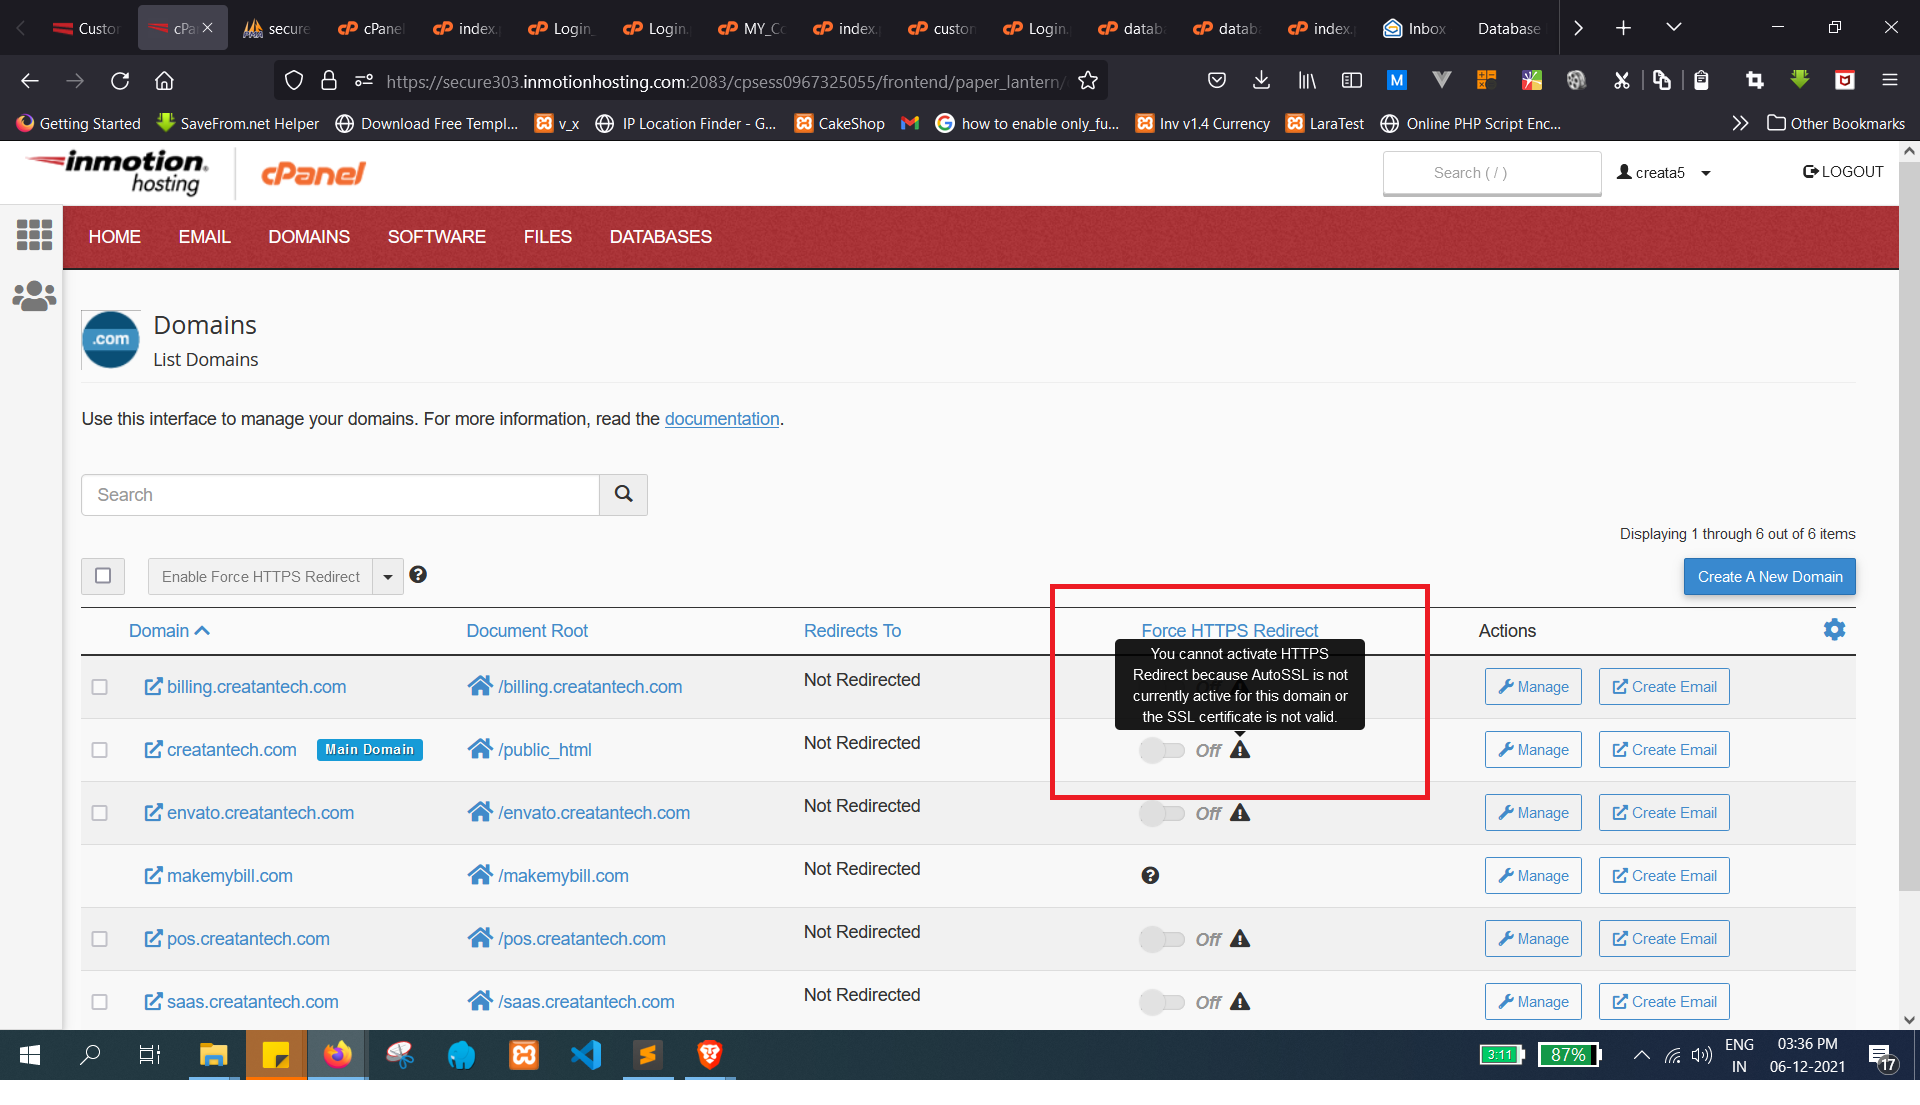The width and height of the screenshot is (1920, 1105).
Task: Open the HOME menu in the navigation bar
Action: [x=115, y=237]
